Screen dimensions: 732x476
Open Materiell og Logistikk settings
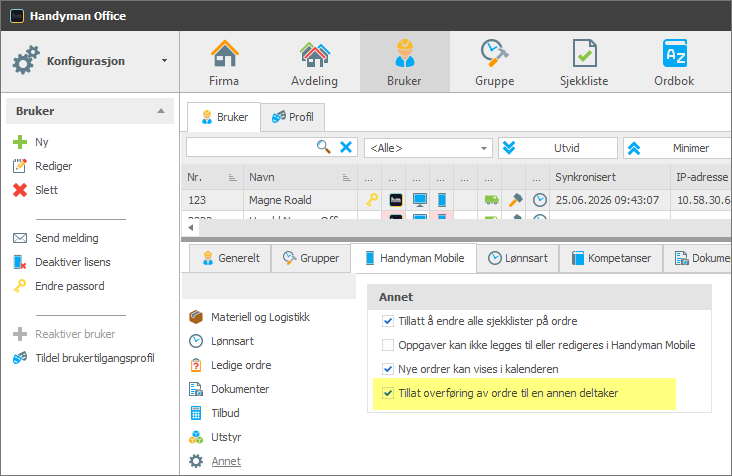point(249,317)
